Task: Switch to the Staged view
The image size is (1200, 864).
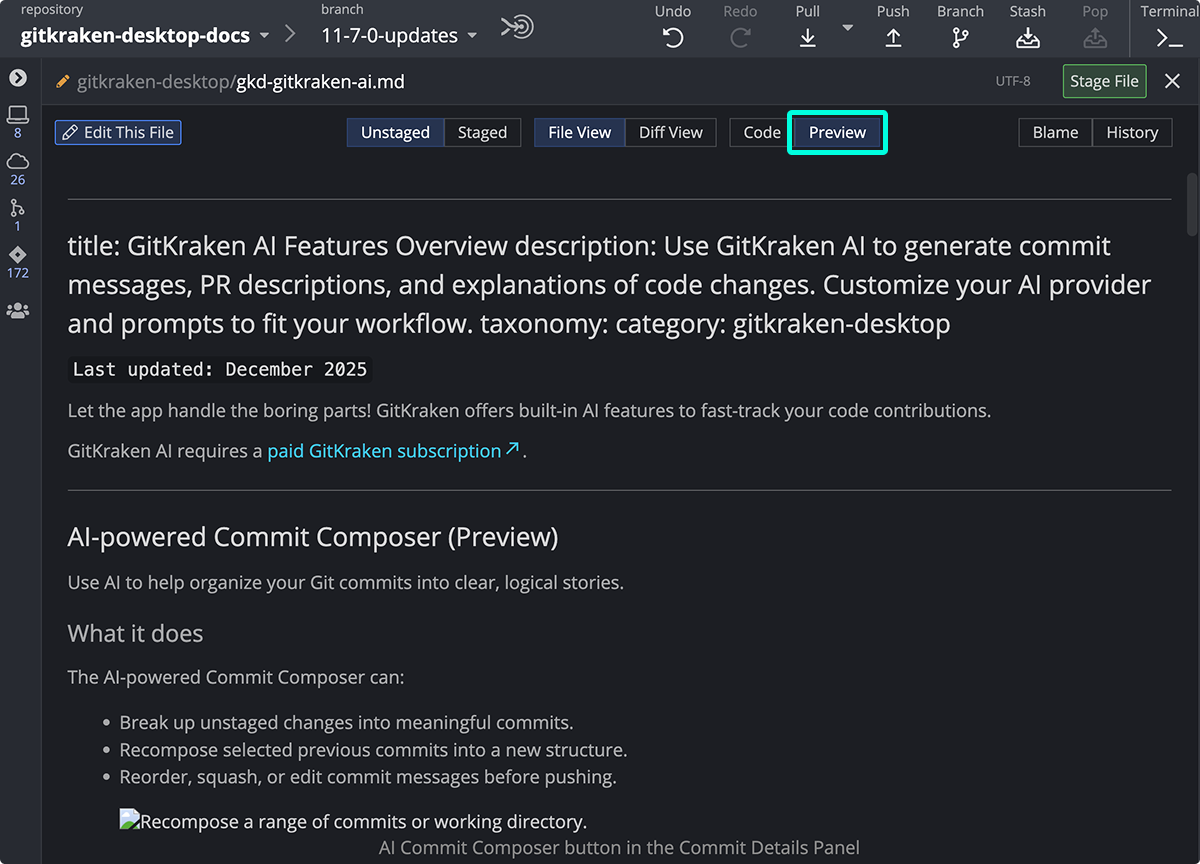Action: [482, 132]
